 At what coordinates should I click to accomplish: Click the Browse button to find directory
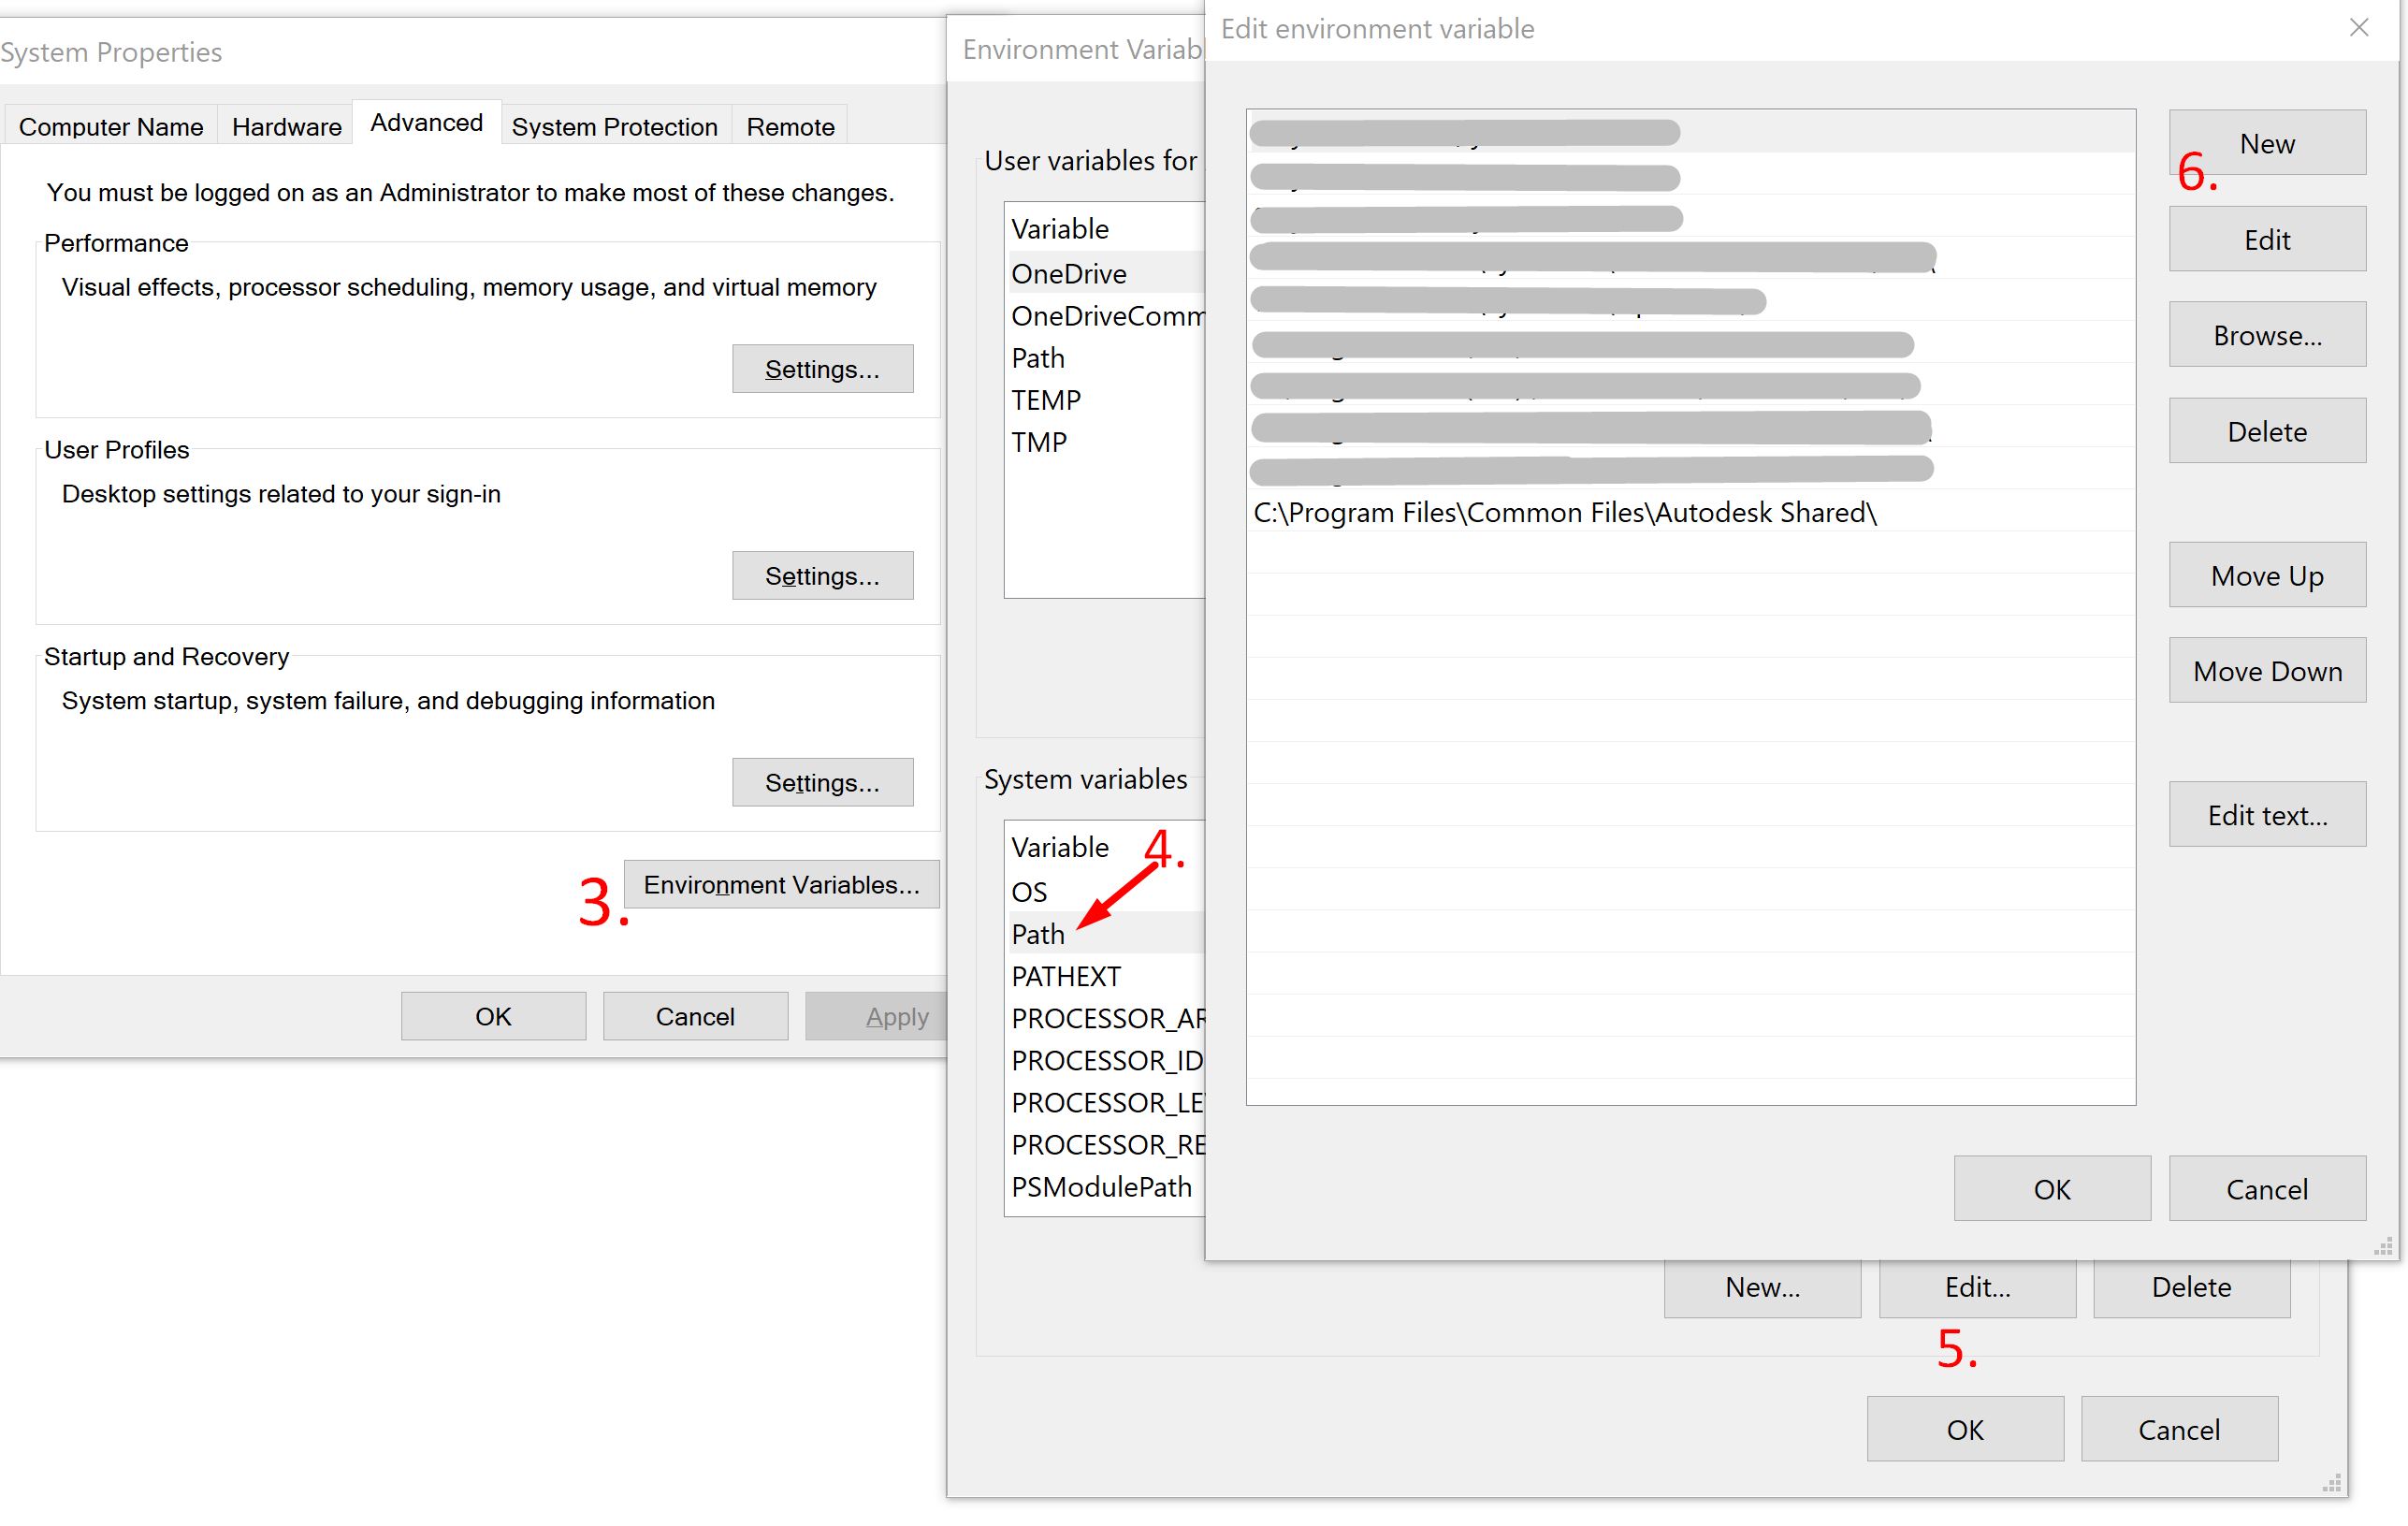2268,335
